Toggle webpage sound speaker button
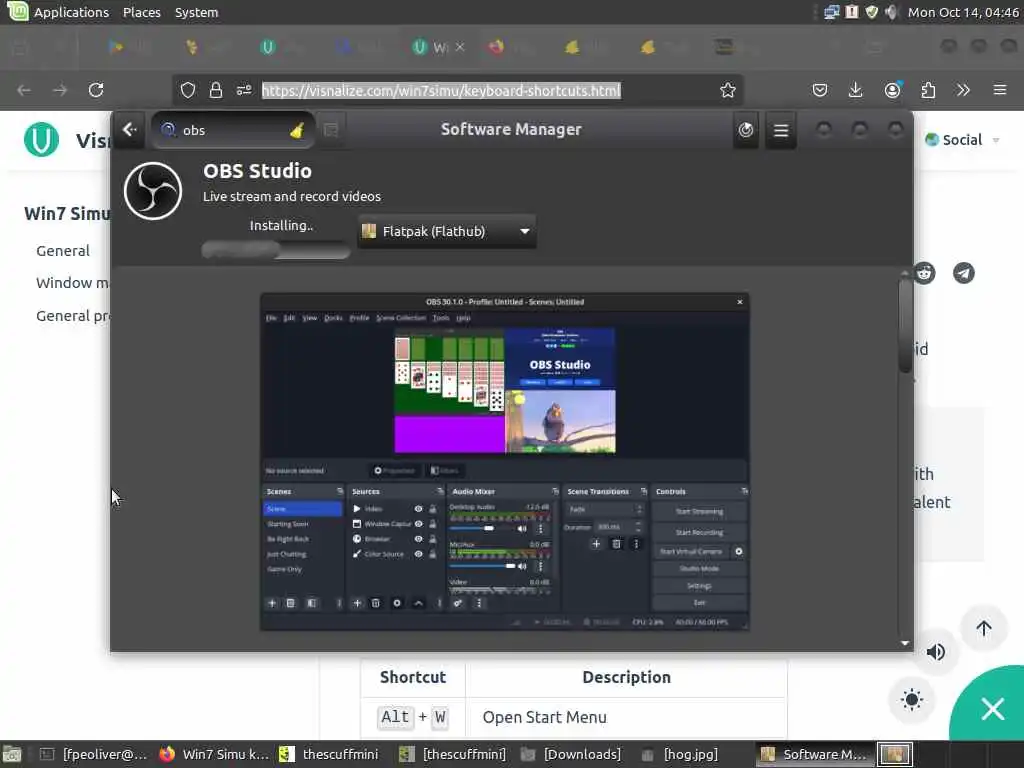 pyautogui.click(x=936, y=652)
